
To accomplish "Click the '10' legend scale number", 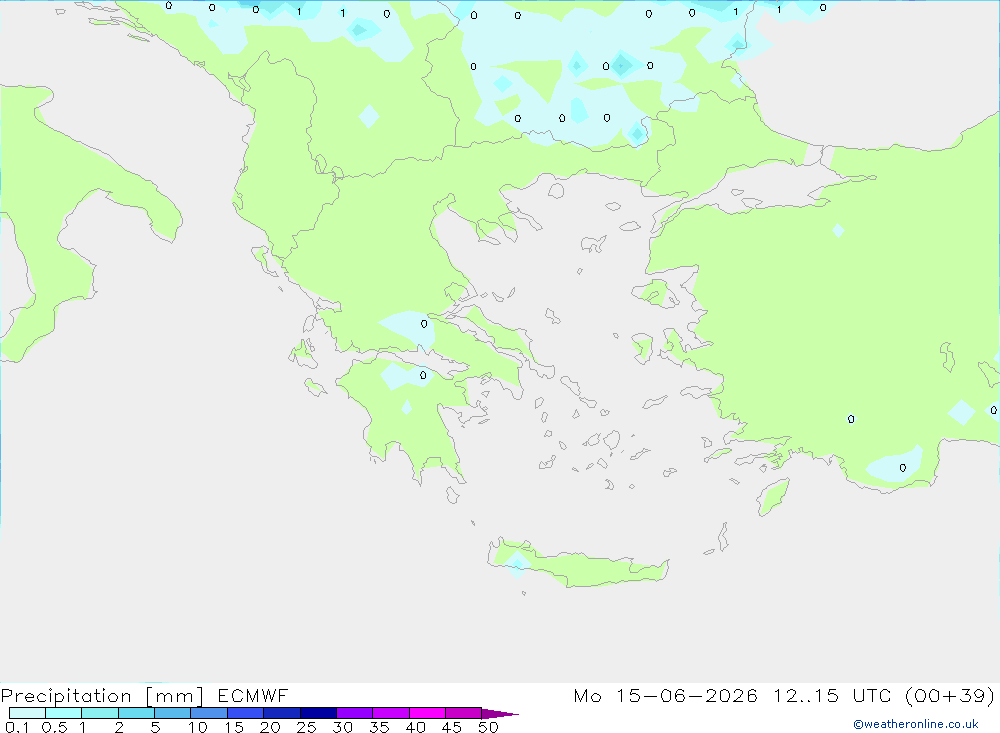I will click(x=198, y=727).
